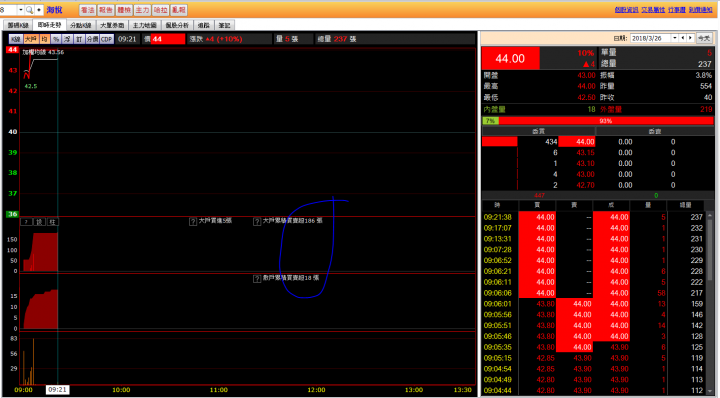The image size is (720, 398).
Task: Toggle the button between 浮 and 分價
Action: coord(79,39)
